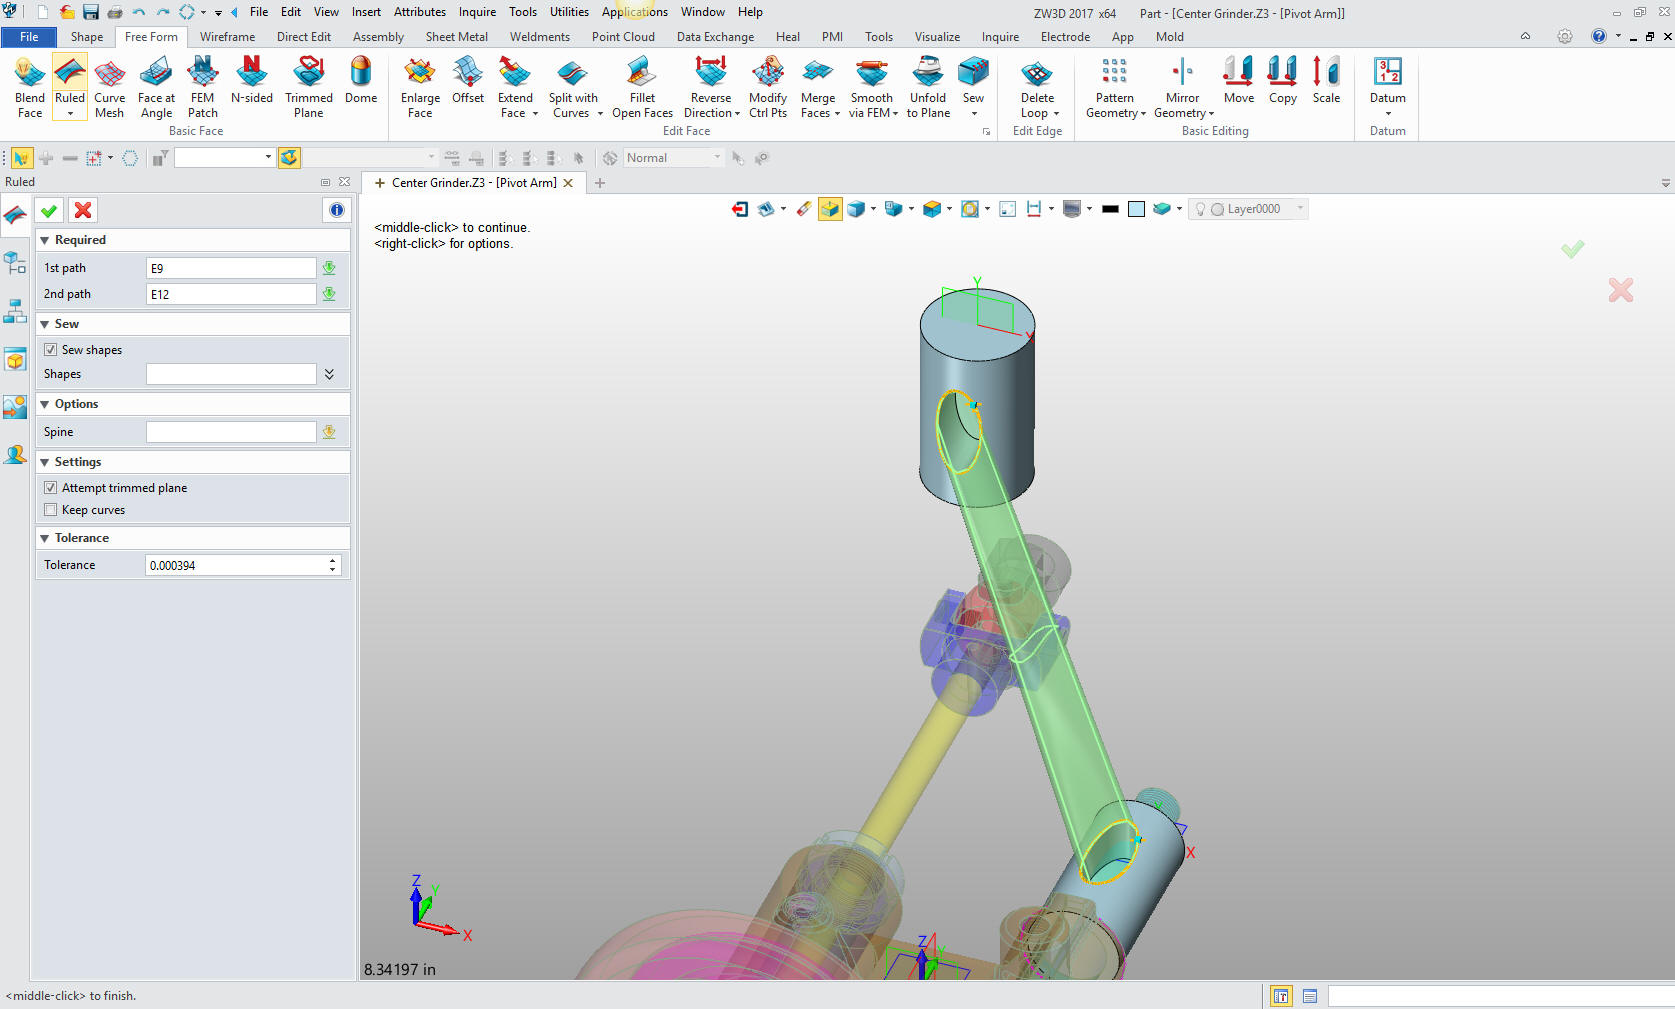Open the Offset face tool
1675x1009 pixels.
point(468,80)
